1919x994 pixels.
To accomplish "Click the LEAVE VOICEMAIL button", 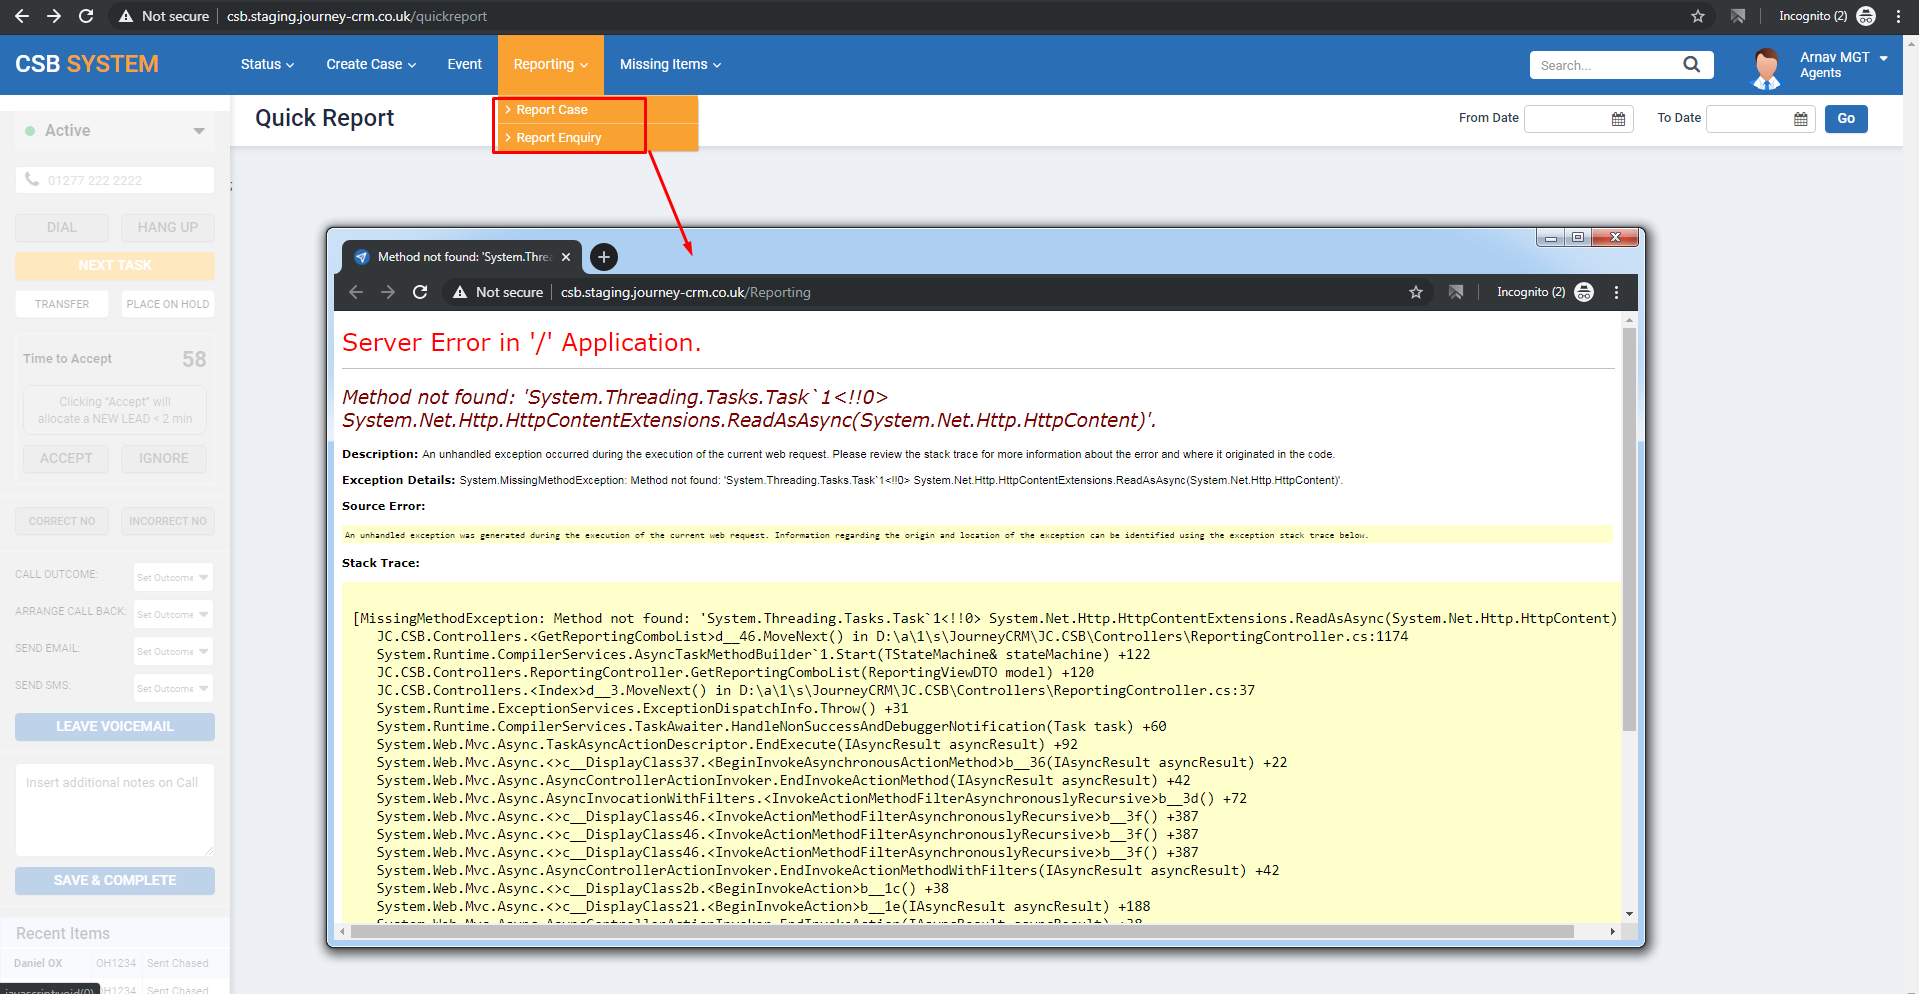I will [x=115, y=727].
